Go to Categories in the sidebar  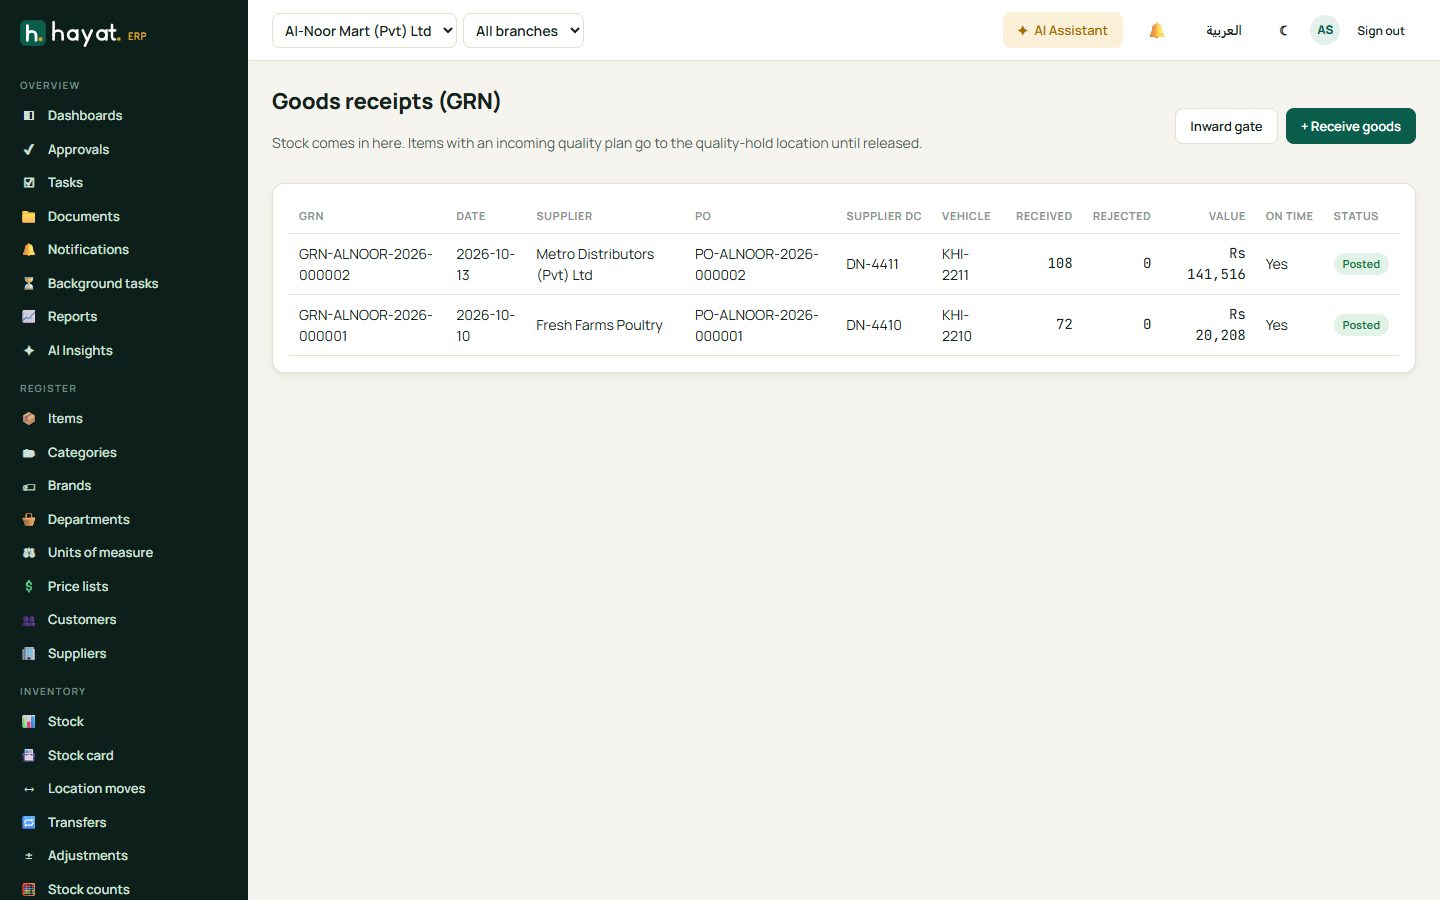(82, 453)
